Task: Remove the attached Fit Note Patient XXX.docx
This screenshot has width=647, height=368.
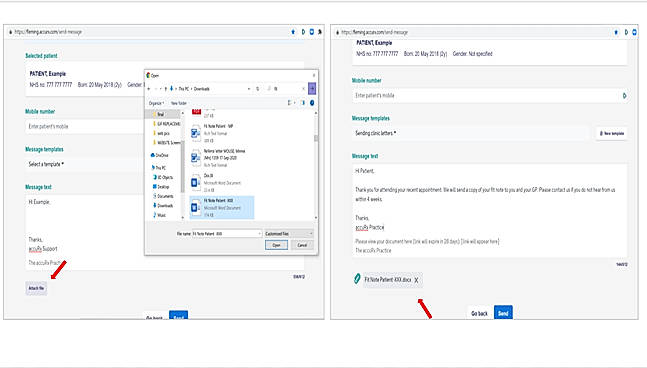Action: coord(416,280)
